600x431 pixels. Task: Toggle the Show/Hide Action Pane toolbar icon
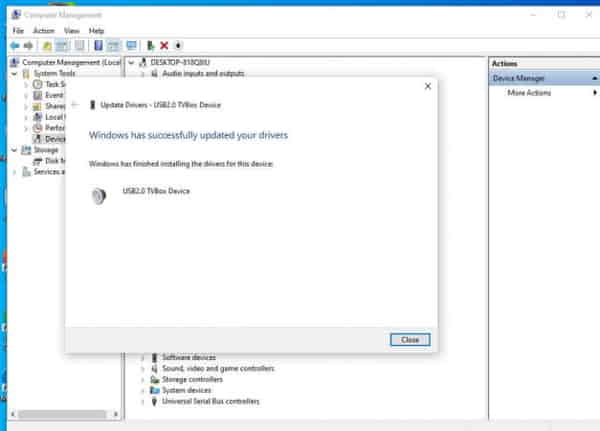point(113,46)
